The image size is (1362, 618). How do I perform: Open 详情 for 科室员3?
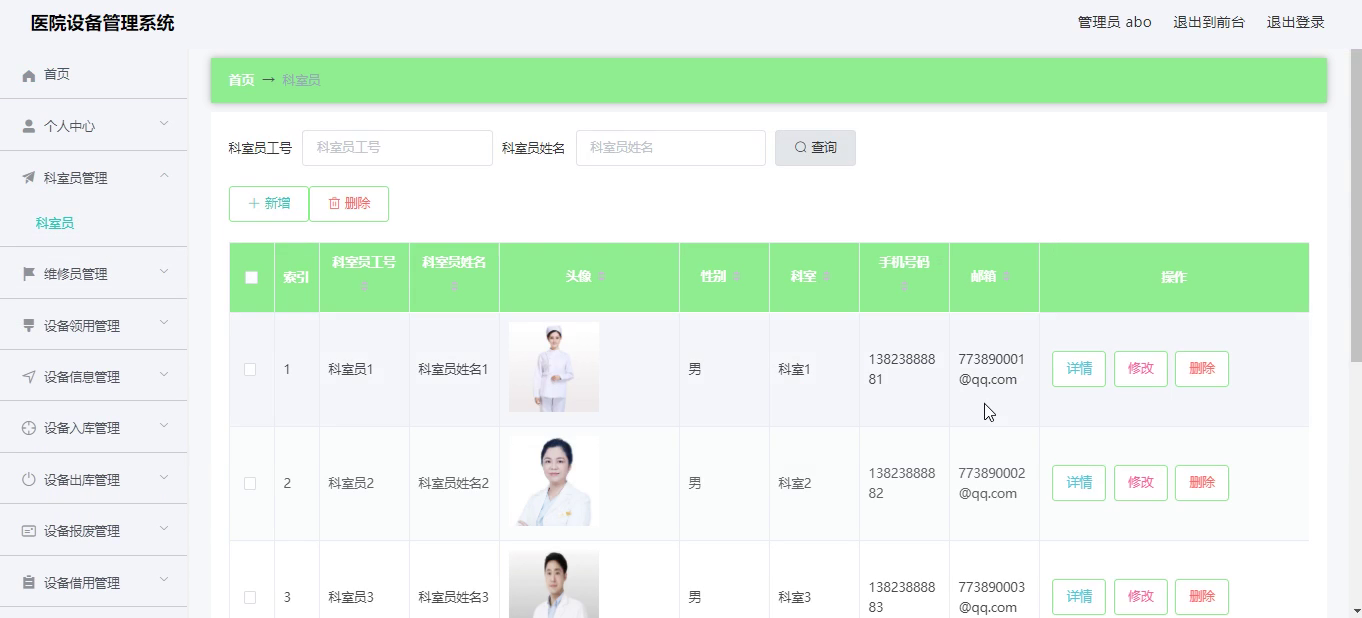(x=1079, y=597)
